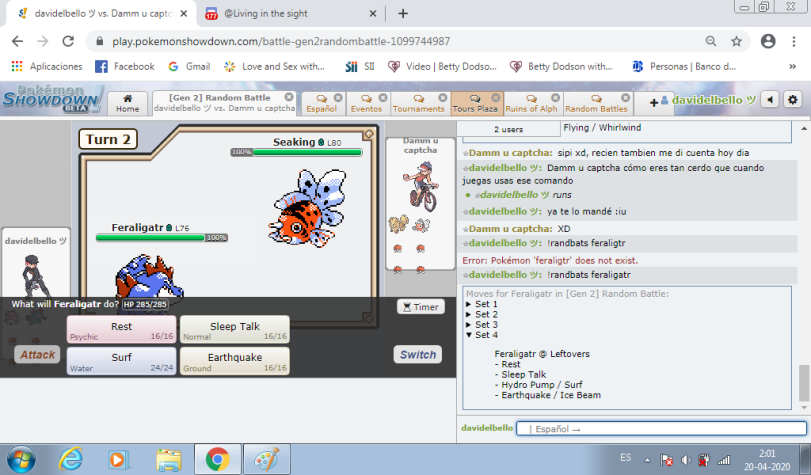Image resolution: width=811 pixels, height=475 pixels.
Task: Close the Ruins of Alph room tab
Action: [x=555, y=97]
